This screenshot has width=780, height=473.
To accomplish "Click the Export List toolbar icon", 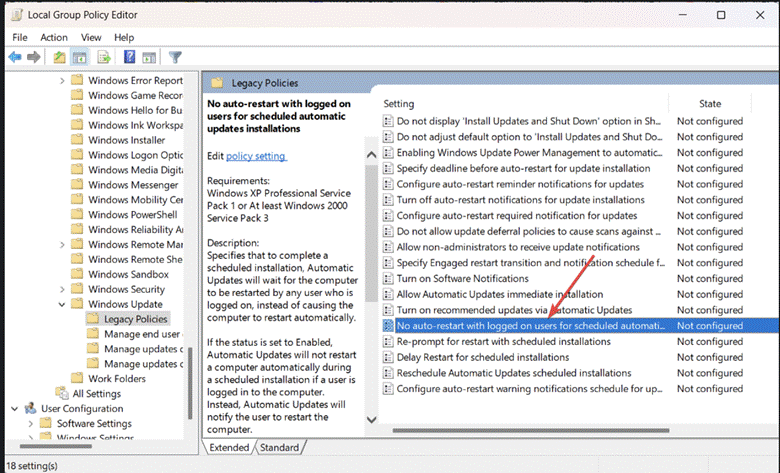I will (104, 57).
